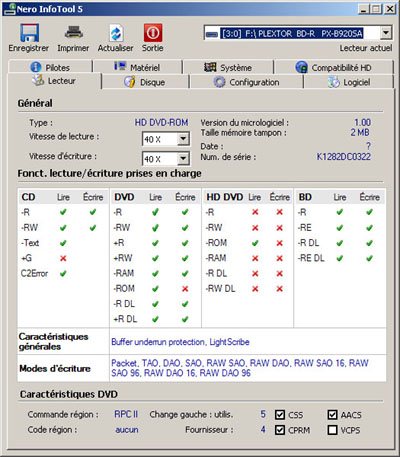Click the green check for DVD -RAM write
Viewport: 400px width, 457px height.
[x=185, y=273]
